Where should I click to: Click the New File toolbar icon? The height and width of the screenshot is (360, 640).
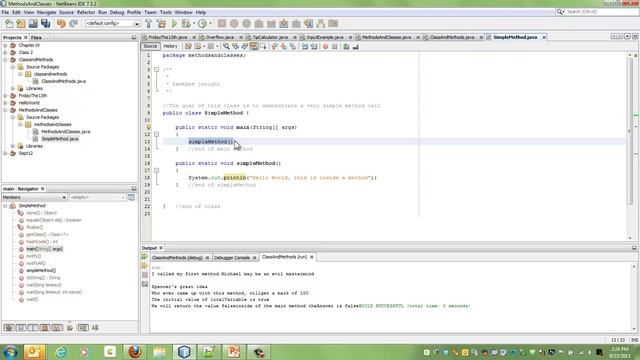pyautogui.click(x=9, y=24)
